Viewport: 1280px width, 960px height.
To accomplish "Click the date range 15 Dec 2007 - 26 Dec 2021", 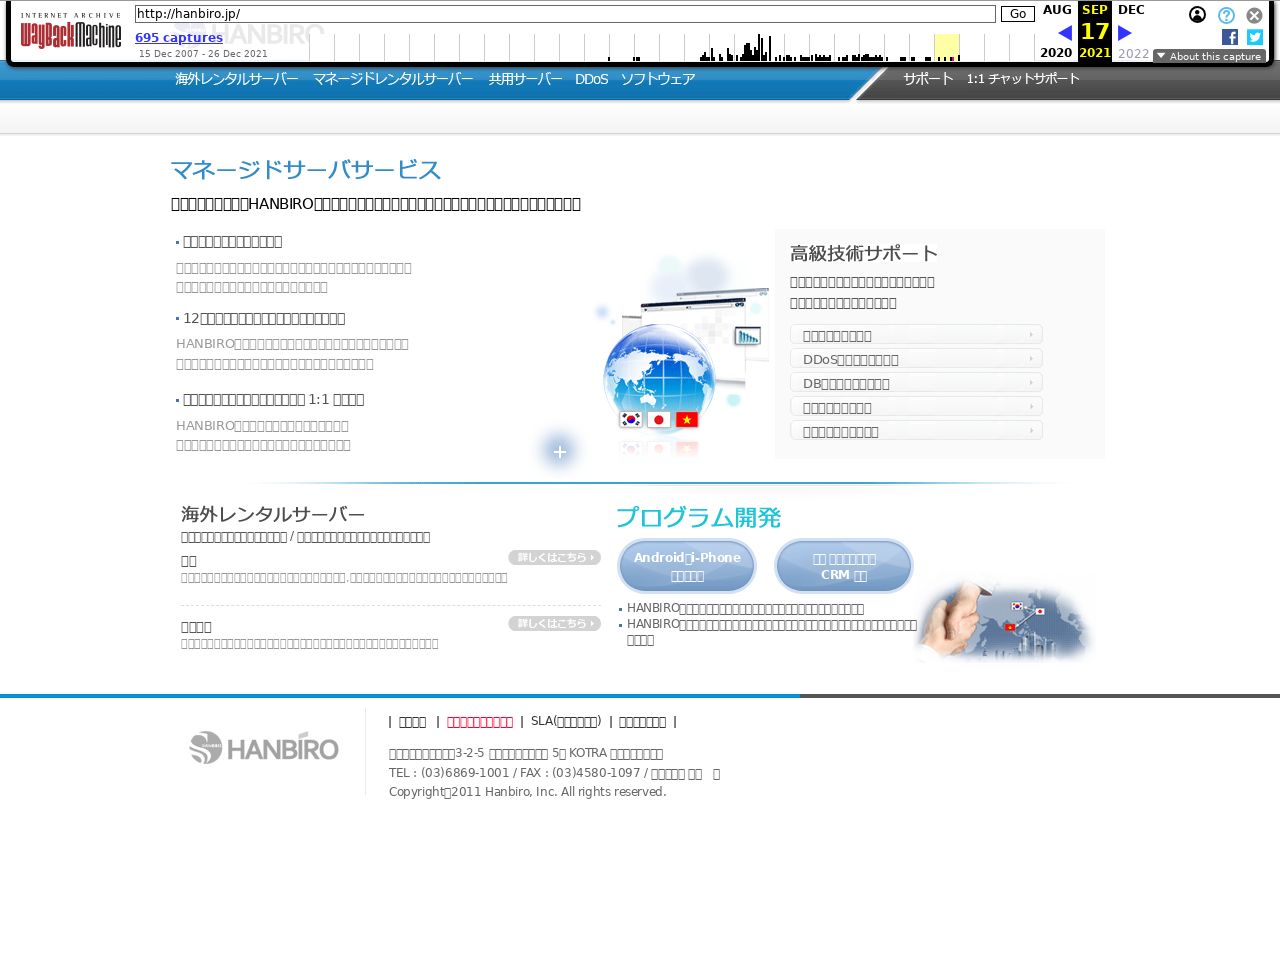I will click(x=203, y=54).
